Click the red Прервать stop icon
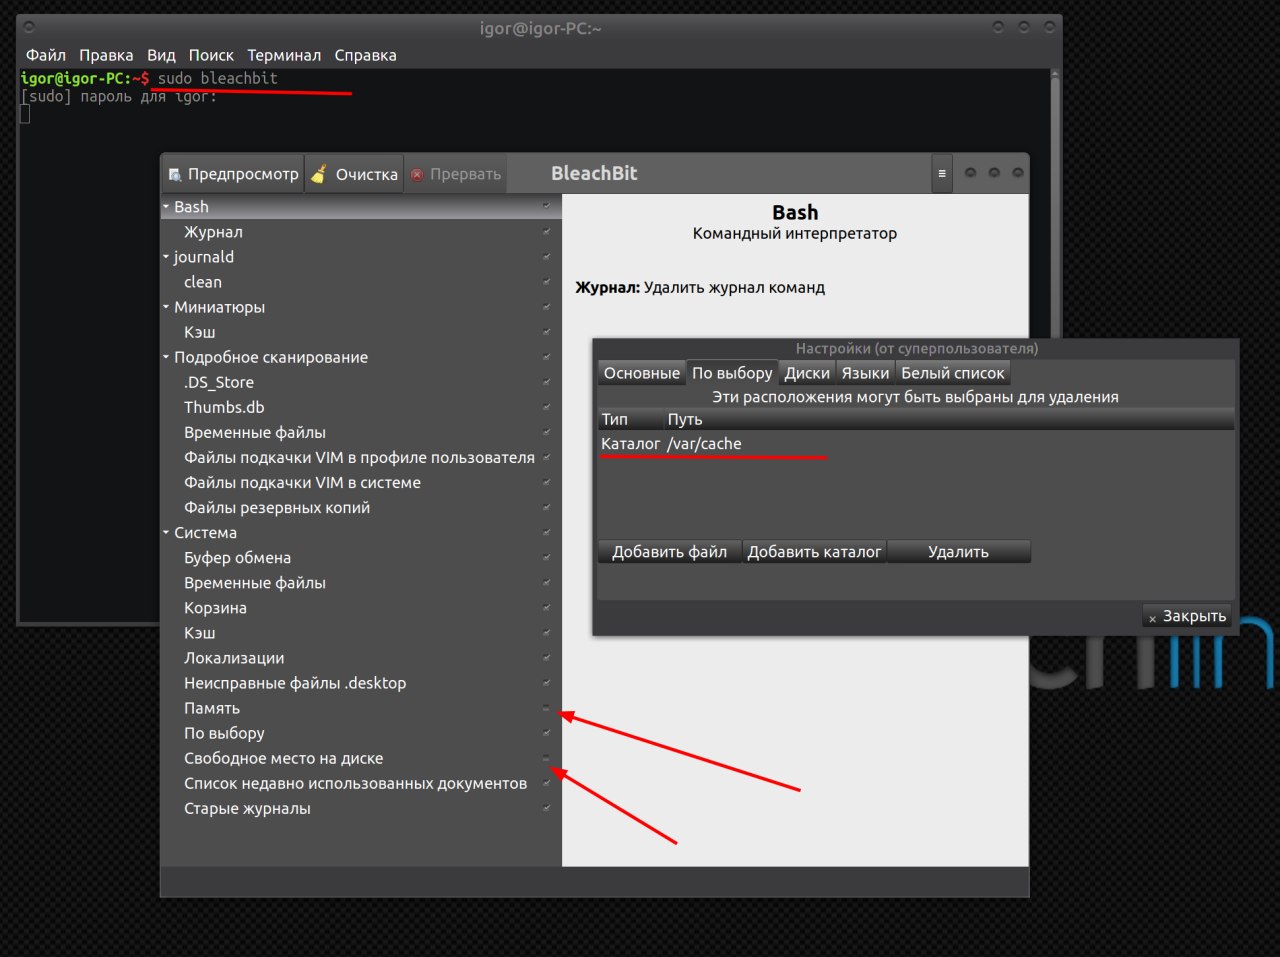The image size is (1280, 957). pyautogui.click(x=418, y=174)
